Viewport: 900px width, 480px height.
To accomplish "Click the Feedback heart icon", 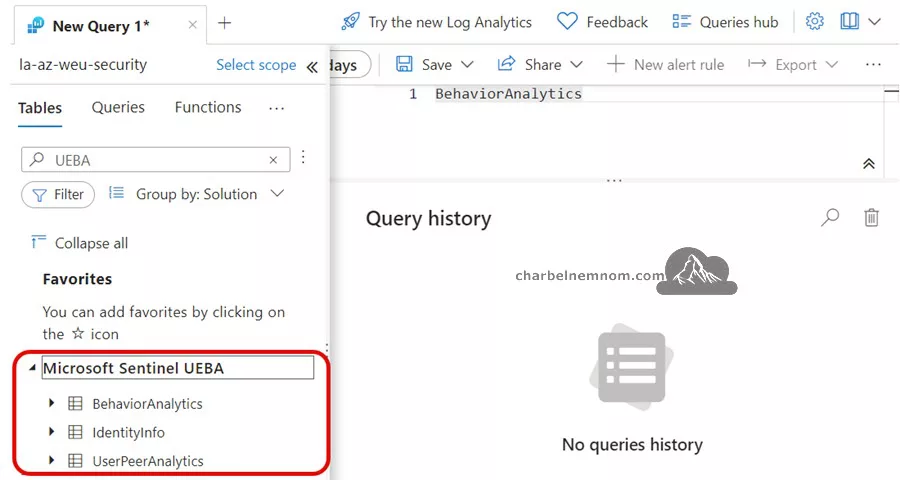I will pyautogui.click(x=567, y=22).
